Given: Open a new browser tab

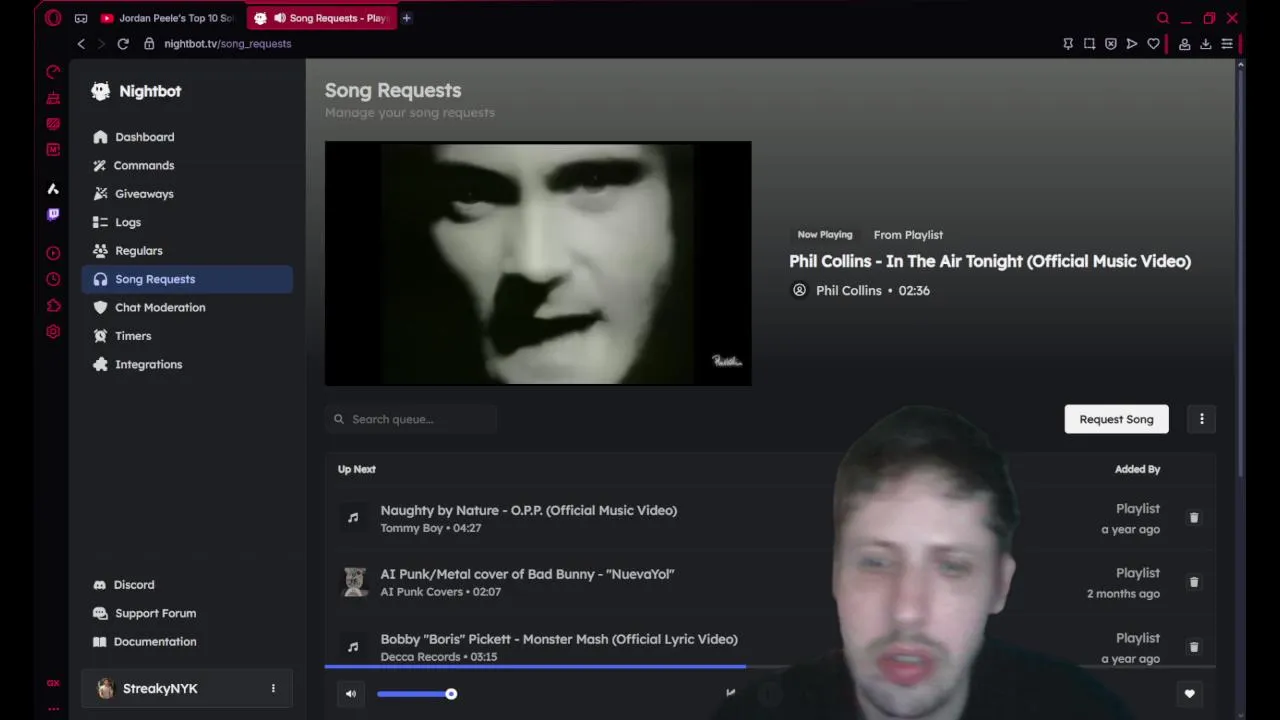Looking at the screenshot, I should point(406,18).
